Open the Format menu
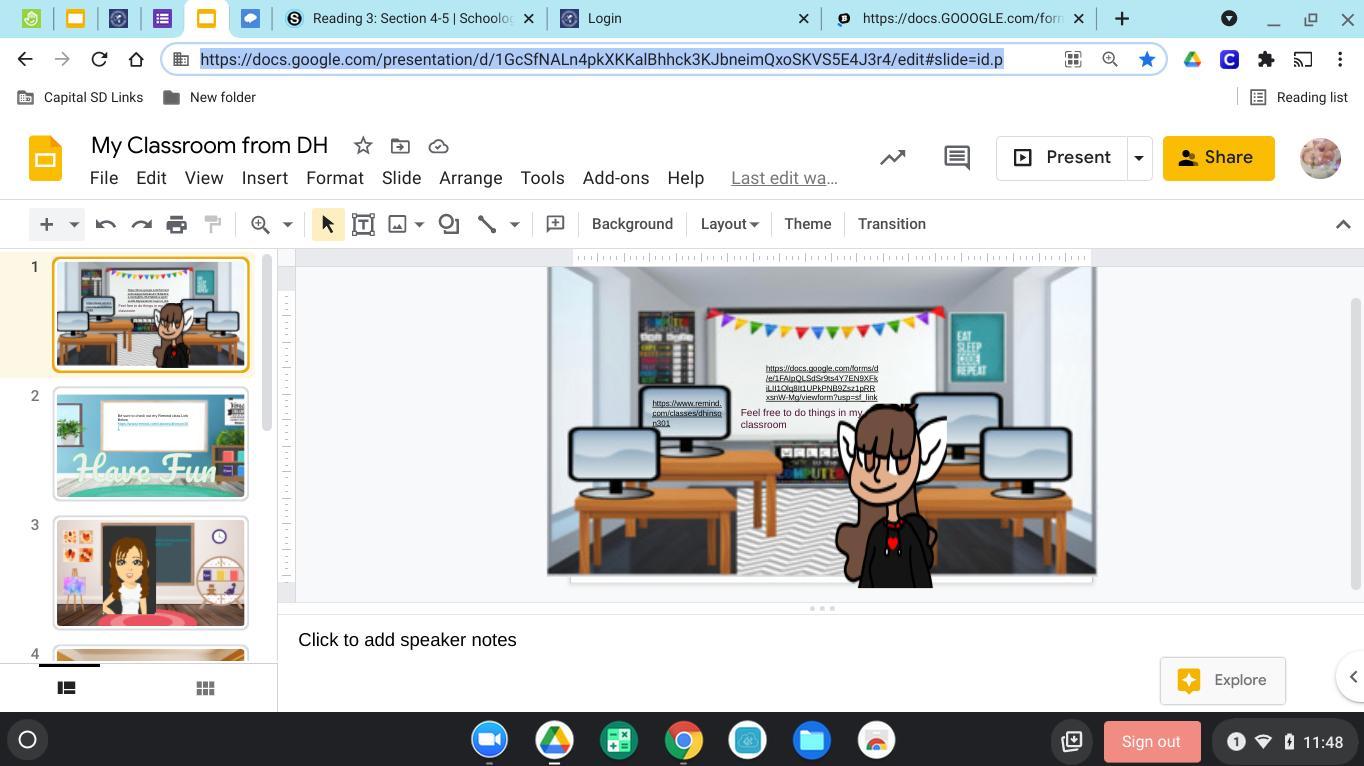Screen dimensions: 1364x766 coord(335,178)
